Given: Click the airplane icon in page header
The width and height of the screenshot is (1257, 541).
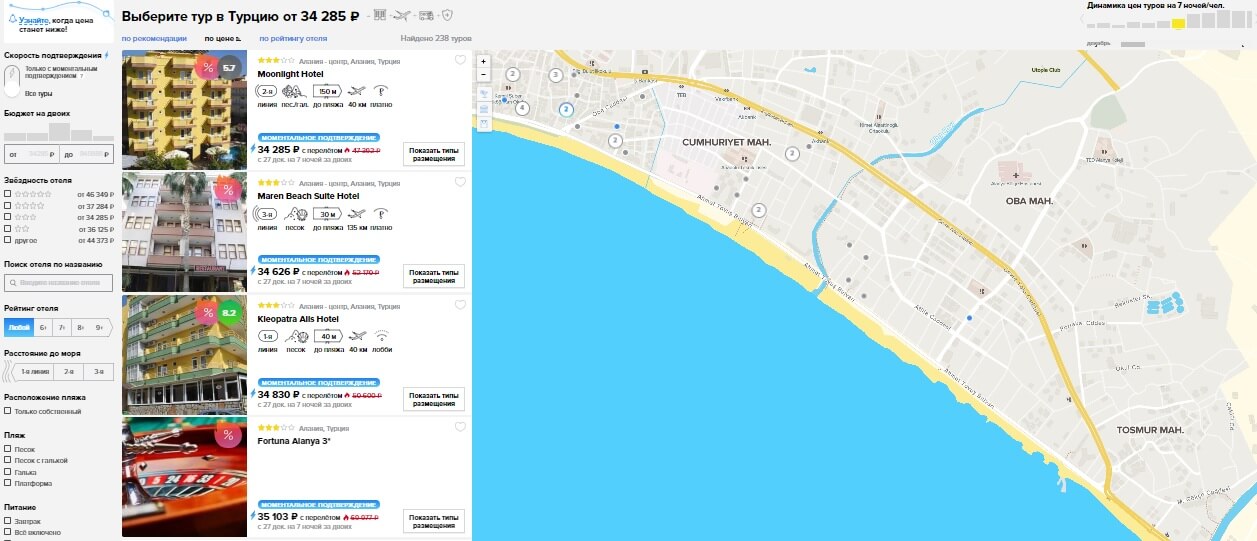Looking at the screenshot, I should pyautogui.click(x=402, y=15).
